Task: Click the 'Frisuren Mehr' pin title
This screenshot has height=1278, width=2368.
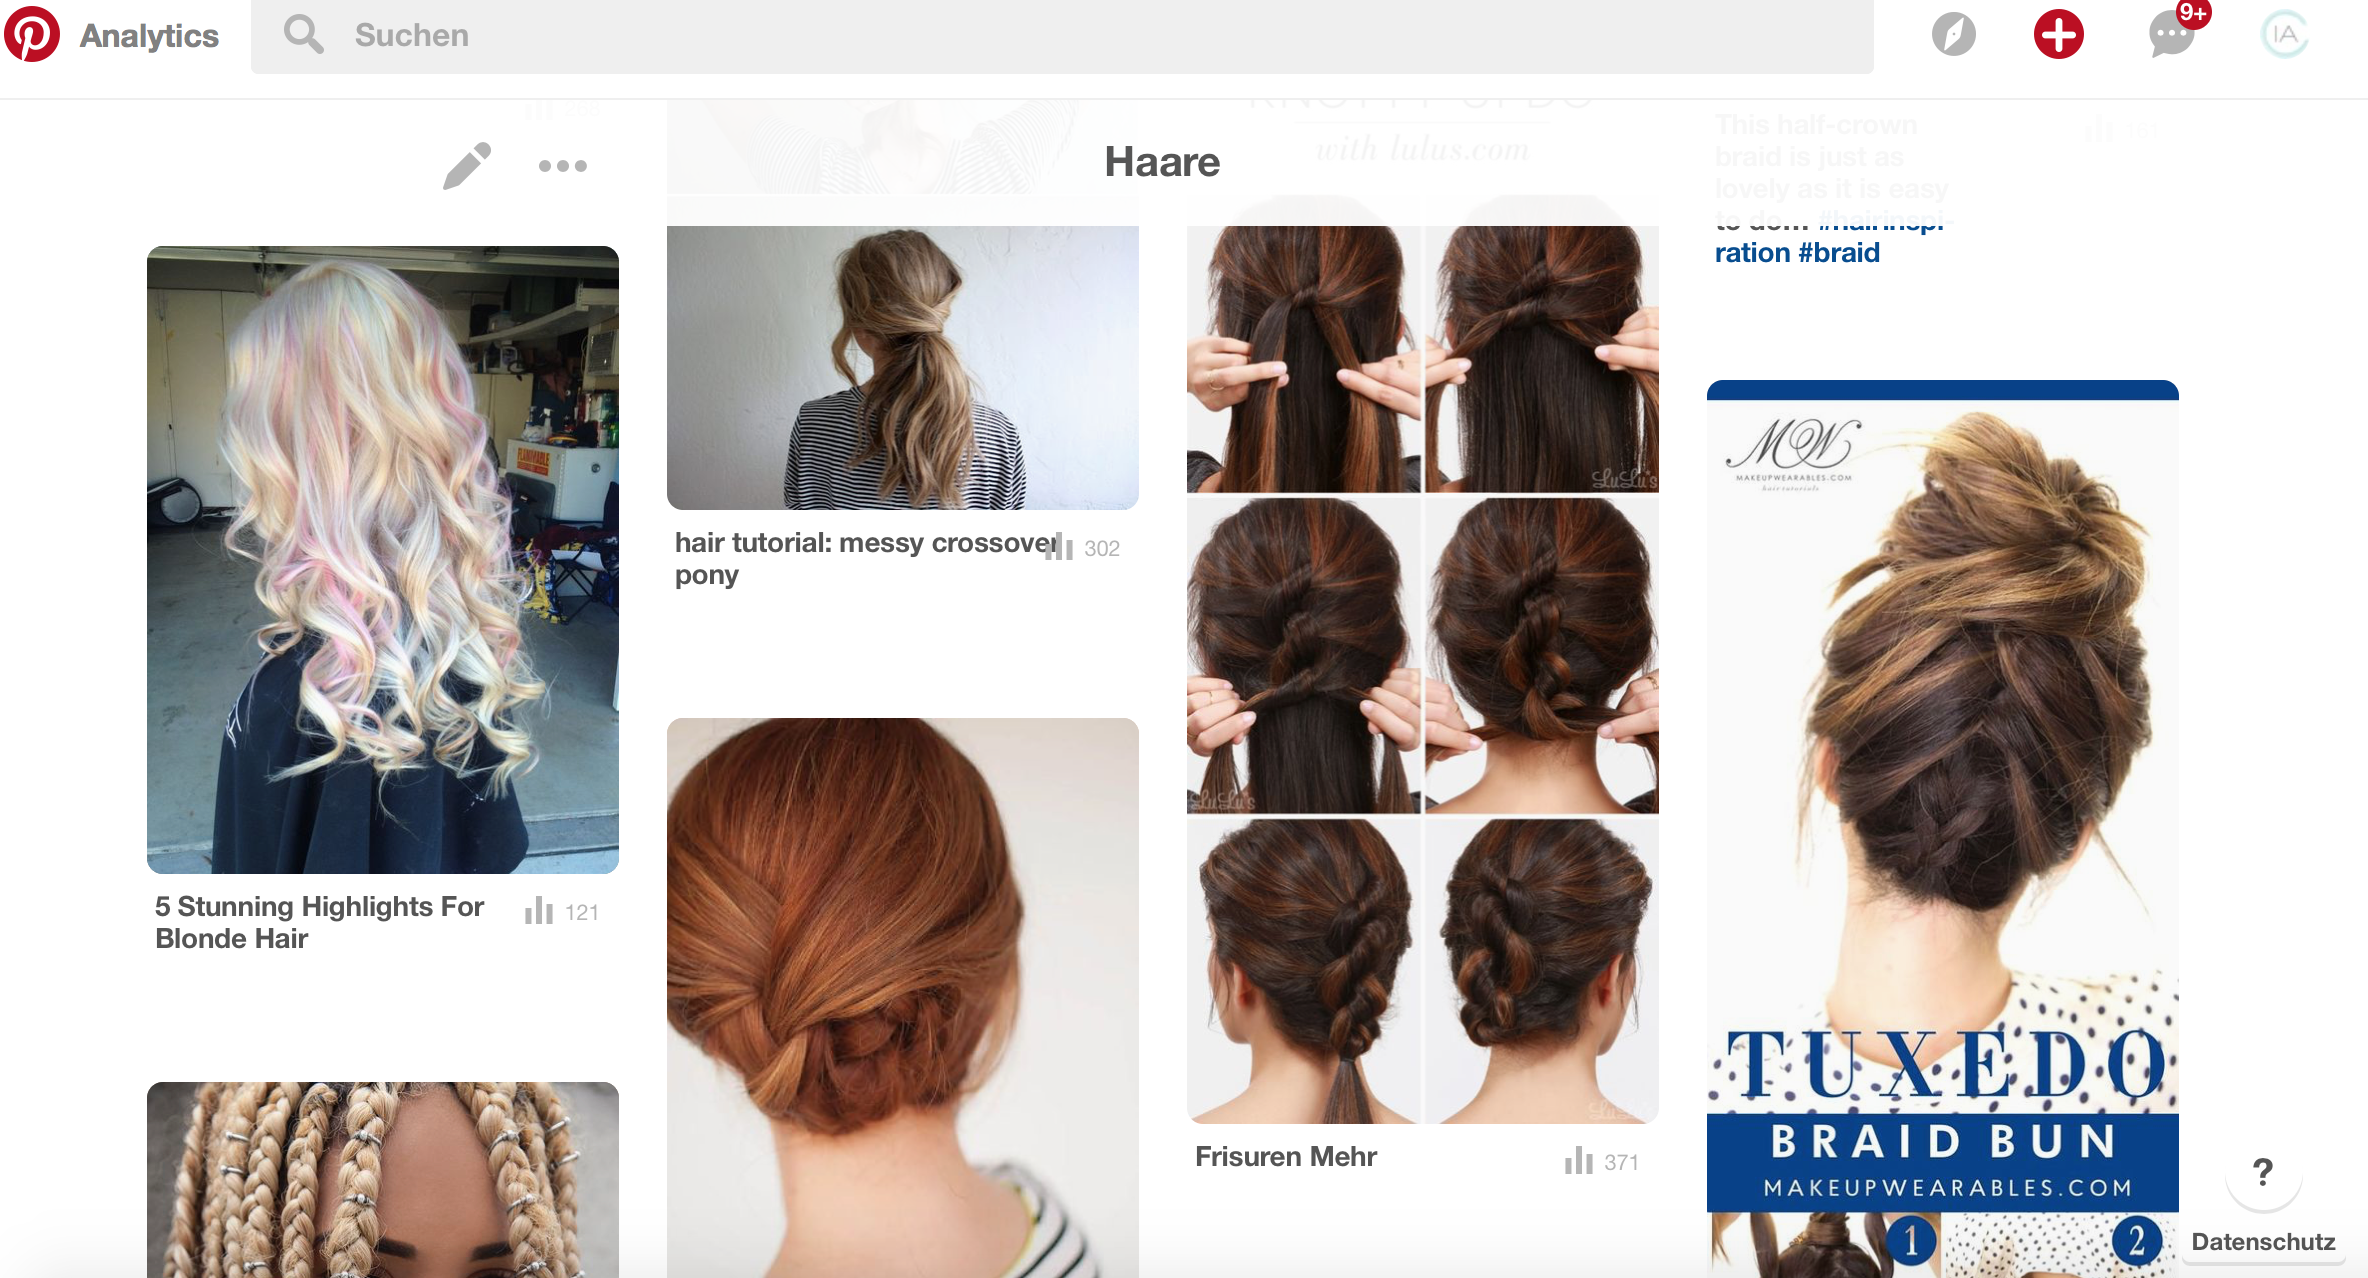Action: tap(1286, 1156)
